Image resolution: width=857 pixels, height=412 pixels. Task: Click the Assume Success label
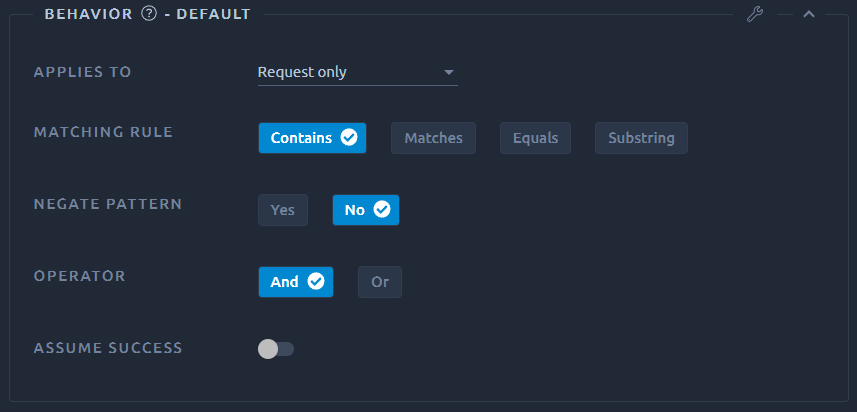[108, 348]
